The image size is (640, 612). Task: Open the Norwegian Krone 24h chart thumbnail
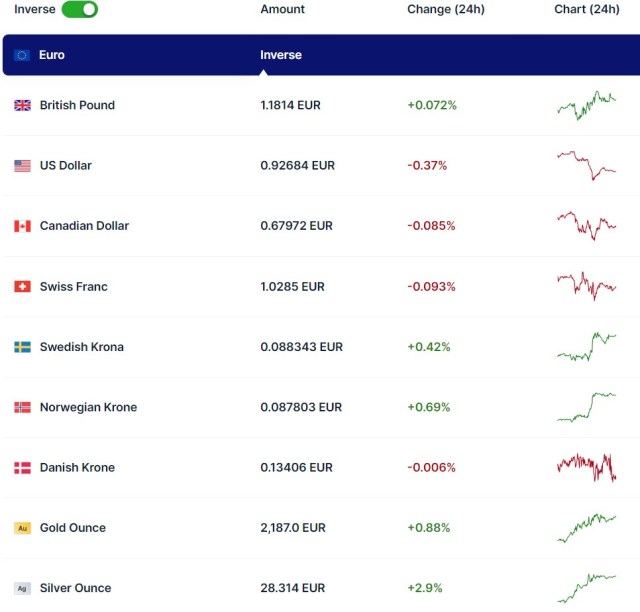tap(586, 406)
